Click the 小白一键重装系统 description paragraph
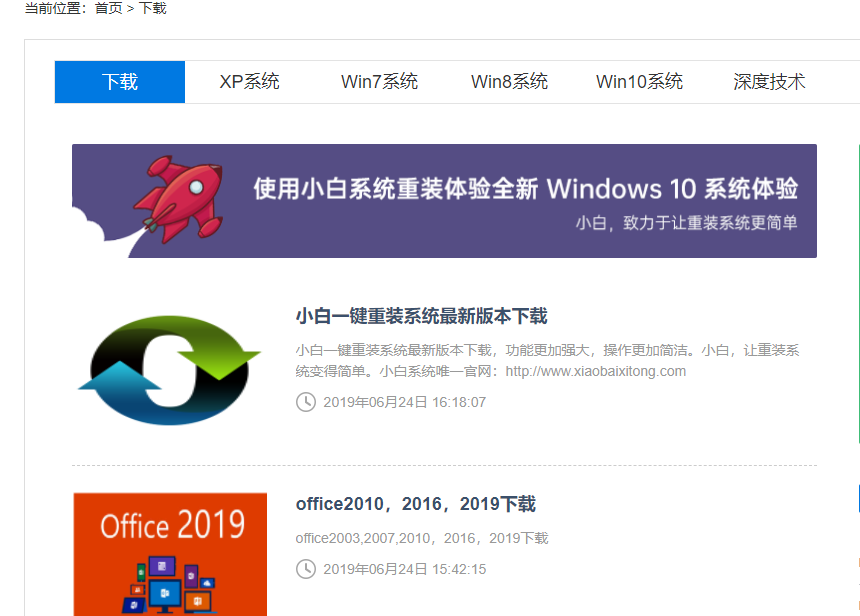This screenshot has height=616, width=860. (547, 360)
